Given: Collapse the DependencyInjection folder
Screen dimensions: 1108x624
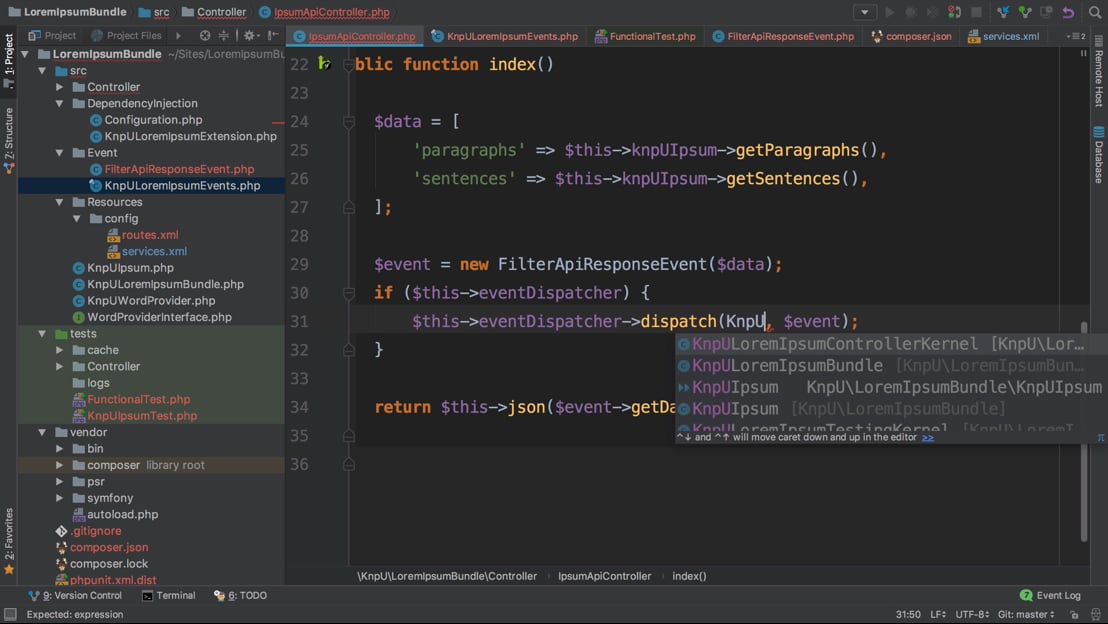Looking at the screenshot, I should pyautogui.click(x=60, y=103).
